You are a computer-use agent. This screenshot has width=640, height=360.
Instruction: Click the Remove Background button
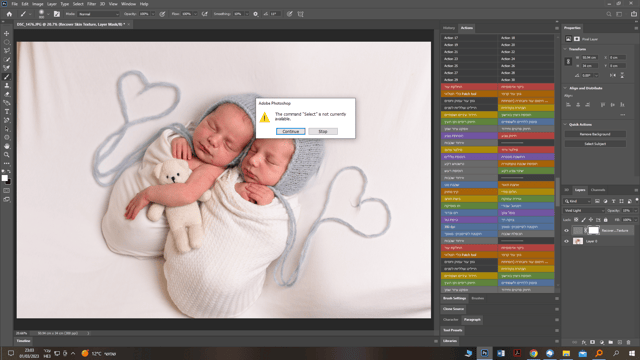click(595, 134)
